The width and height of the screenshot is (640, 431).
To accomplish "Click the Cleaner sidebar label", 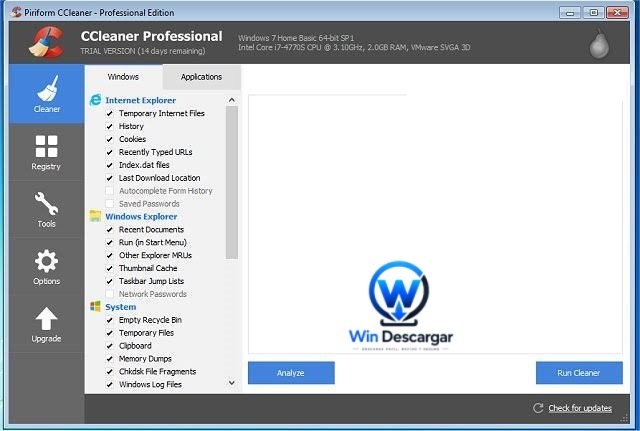I will coord(47,109).
